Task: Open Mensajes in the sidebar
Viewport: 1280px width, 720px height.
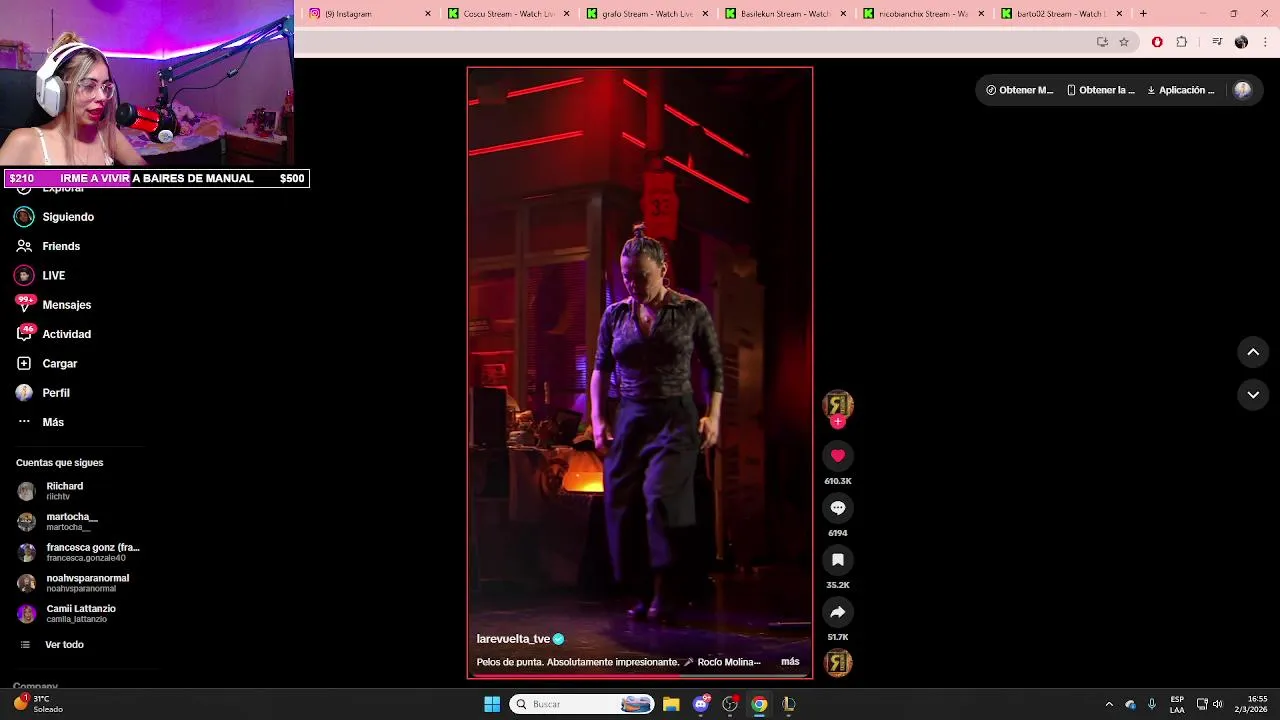Action: click(x=54, y=305)
